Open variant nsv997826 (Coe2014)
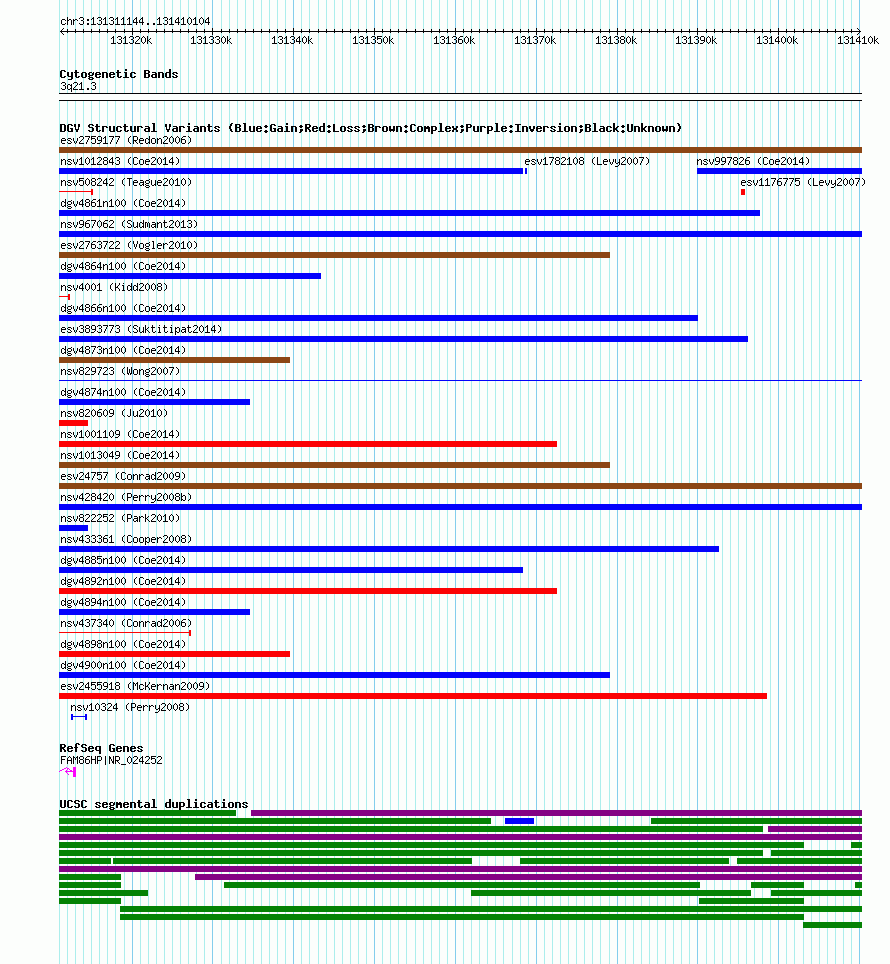 [753, 161]
